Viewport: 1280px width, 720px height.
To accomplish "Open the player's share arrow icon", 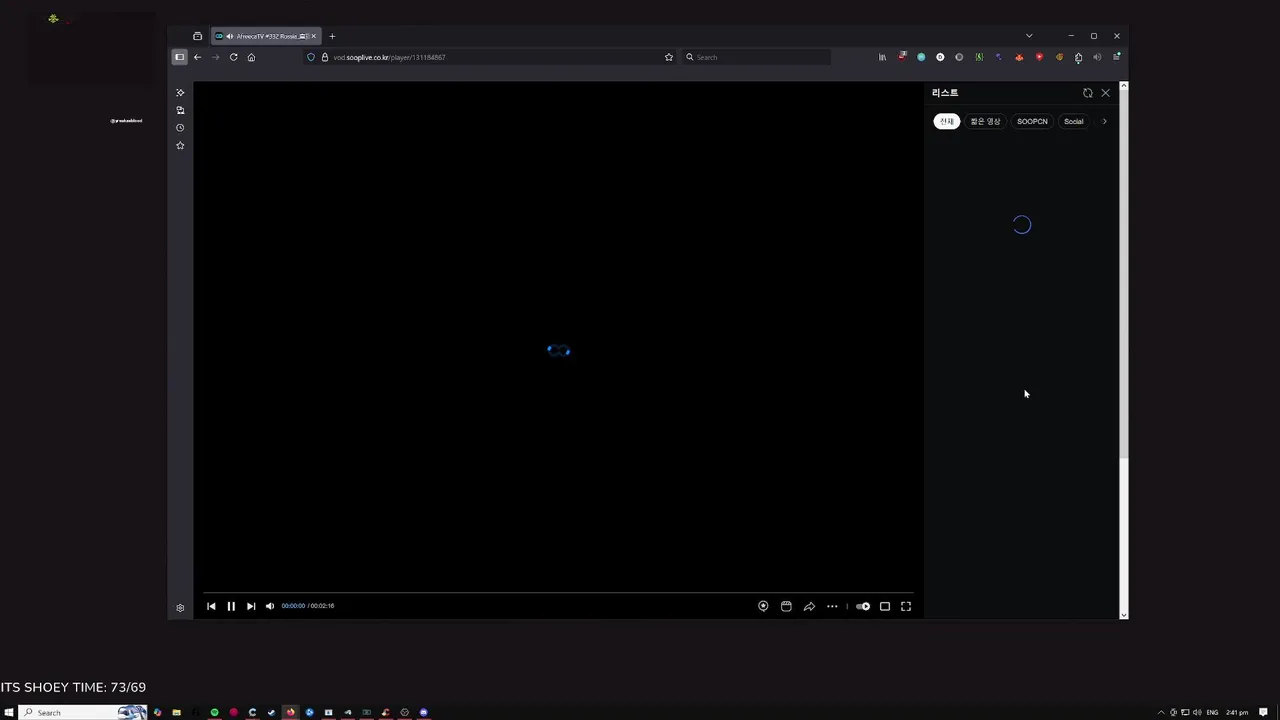I will point(809,606).
